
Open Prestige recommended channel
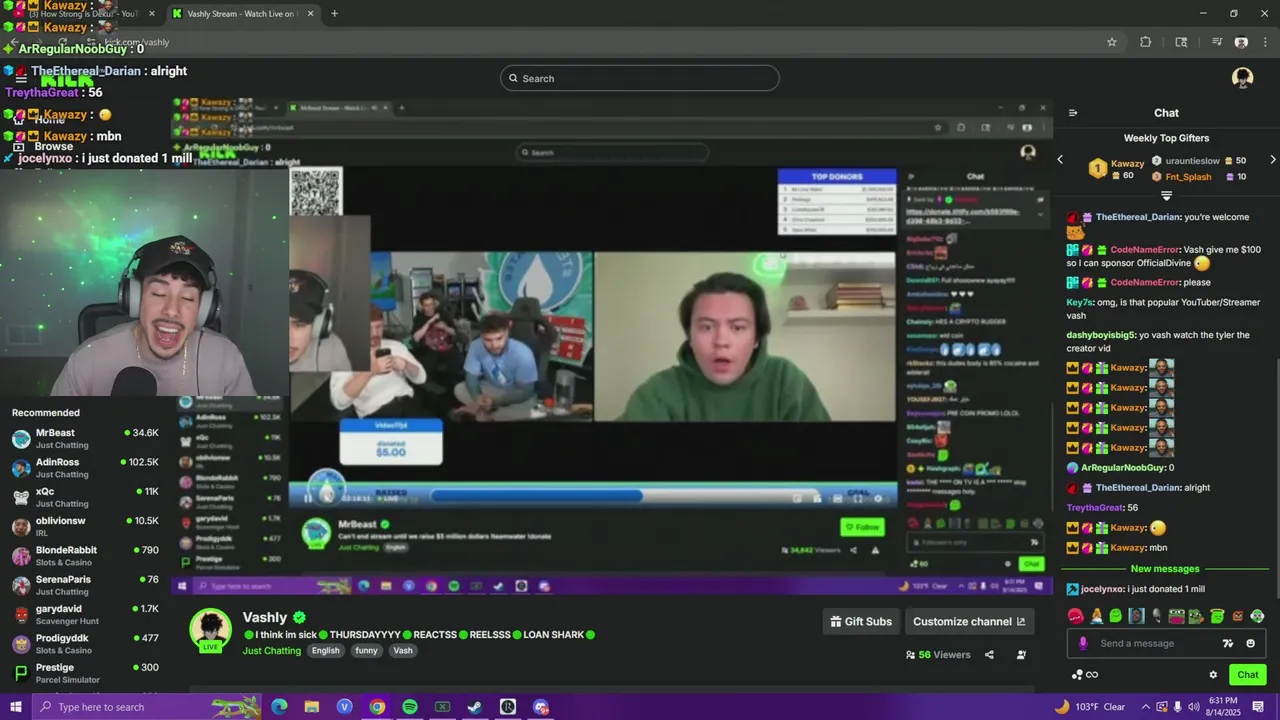pos(85,673)
